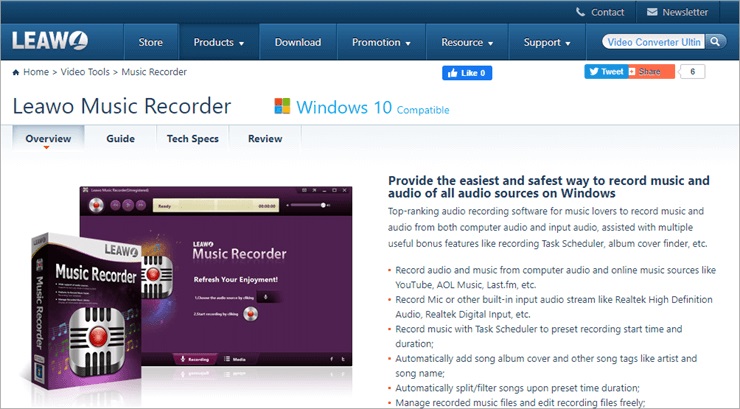Image resolution: width=740 pixels, height=409 pixels.
Task: Switch to the Review tab
Action: (265, 139)
